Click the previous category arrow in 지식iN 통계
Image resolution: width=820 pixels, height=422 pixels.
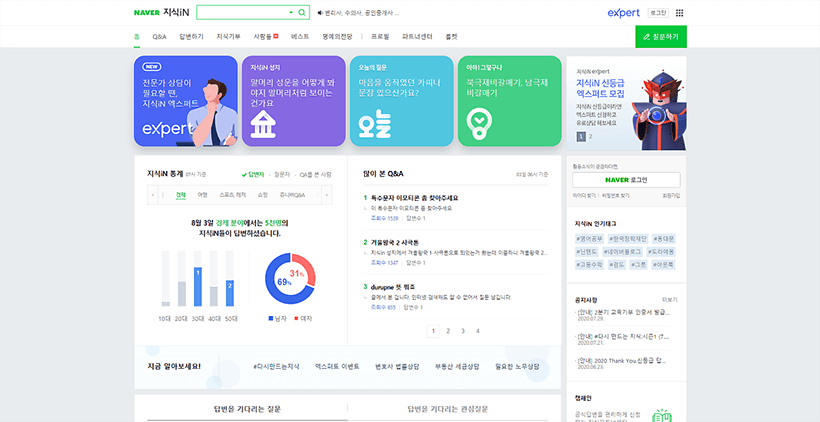pyautogui.click(x=152, y=195)
